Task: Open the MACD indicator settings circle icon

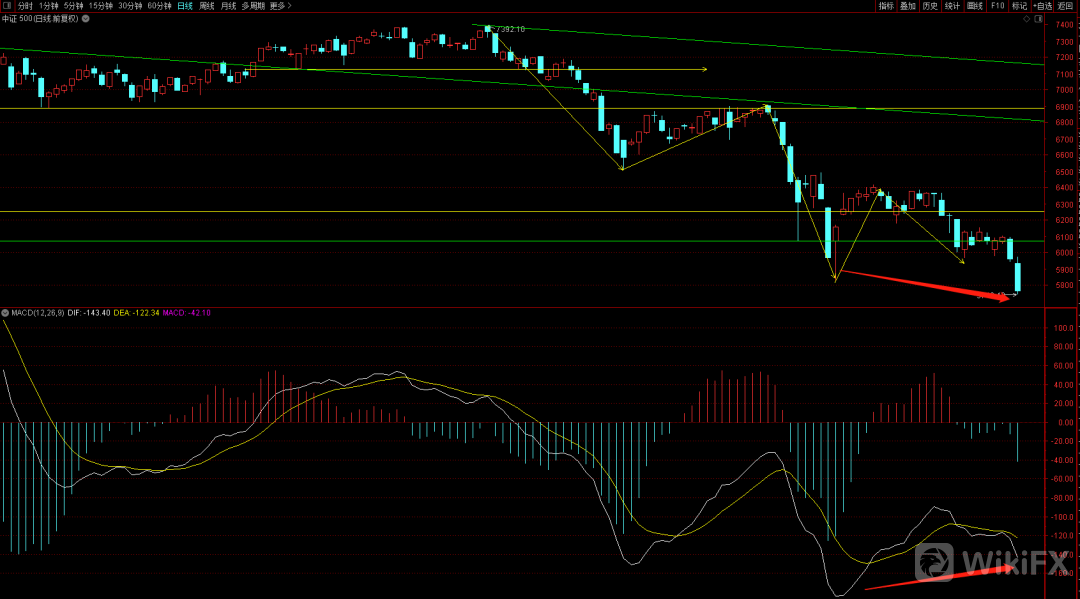Action: click(x=6, y=313)
